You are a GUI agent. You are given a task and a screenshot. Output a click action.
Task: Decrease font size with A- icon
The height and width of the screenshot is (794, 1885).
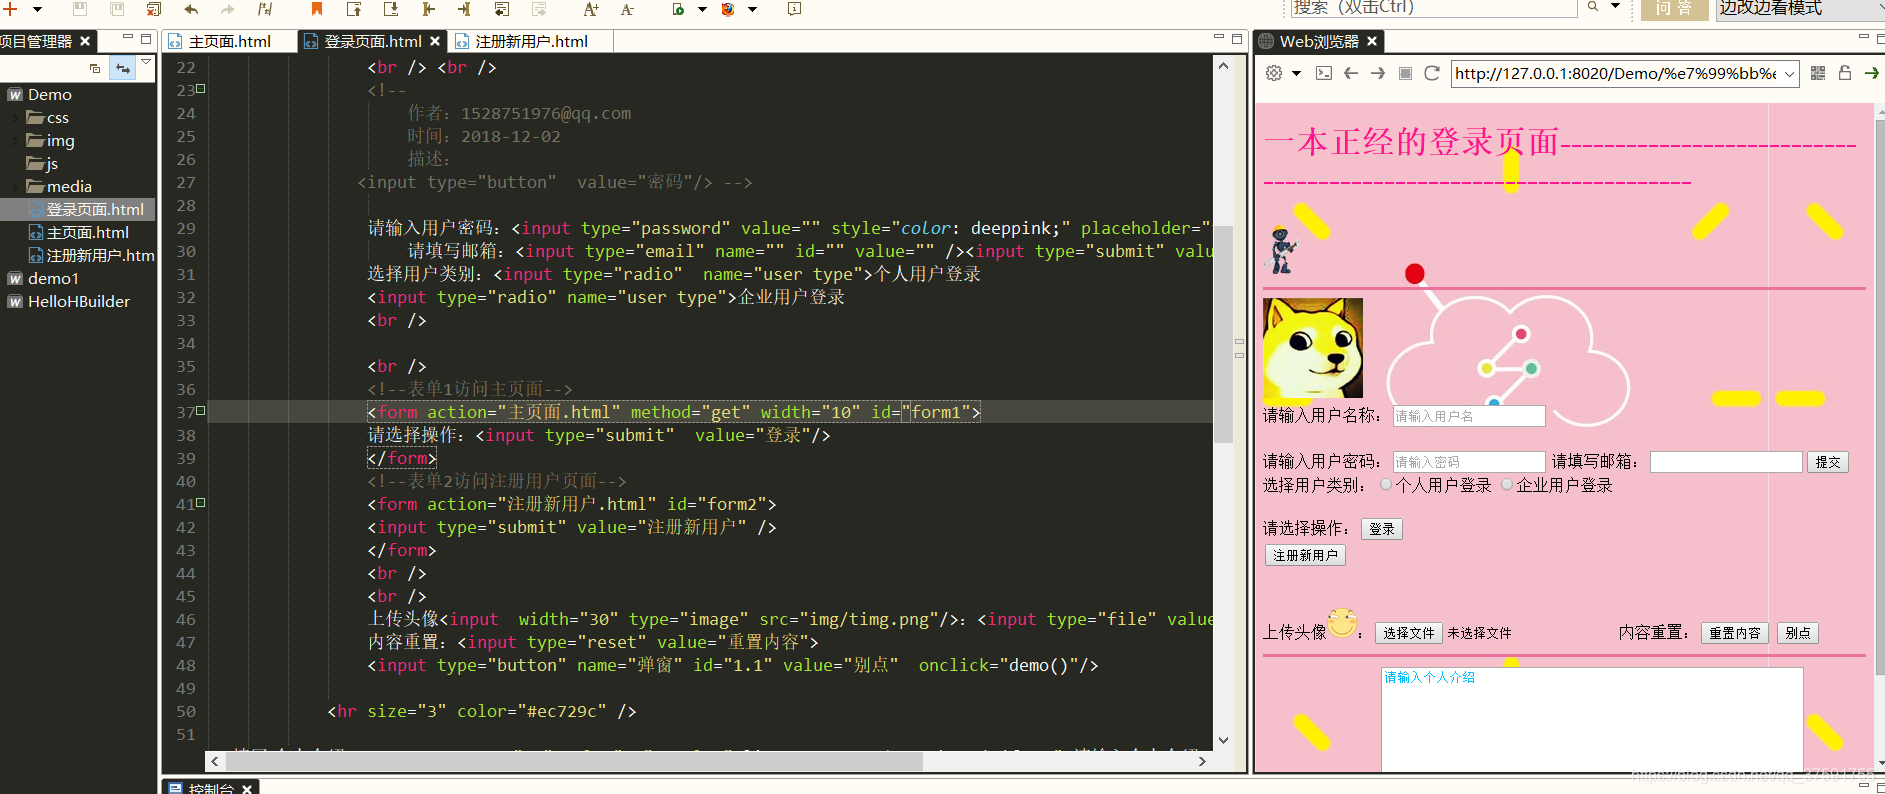[627, 9]
